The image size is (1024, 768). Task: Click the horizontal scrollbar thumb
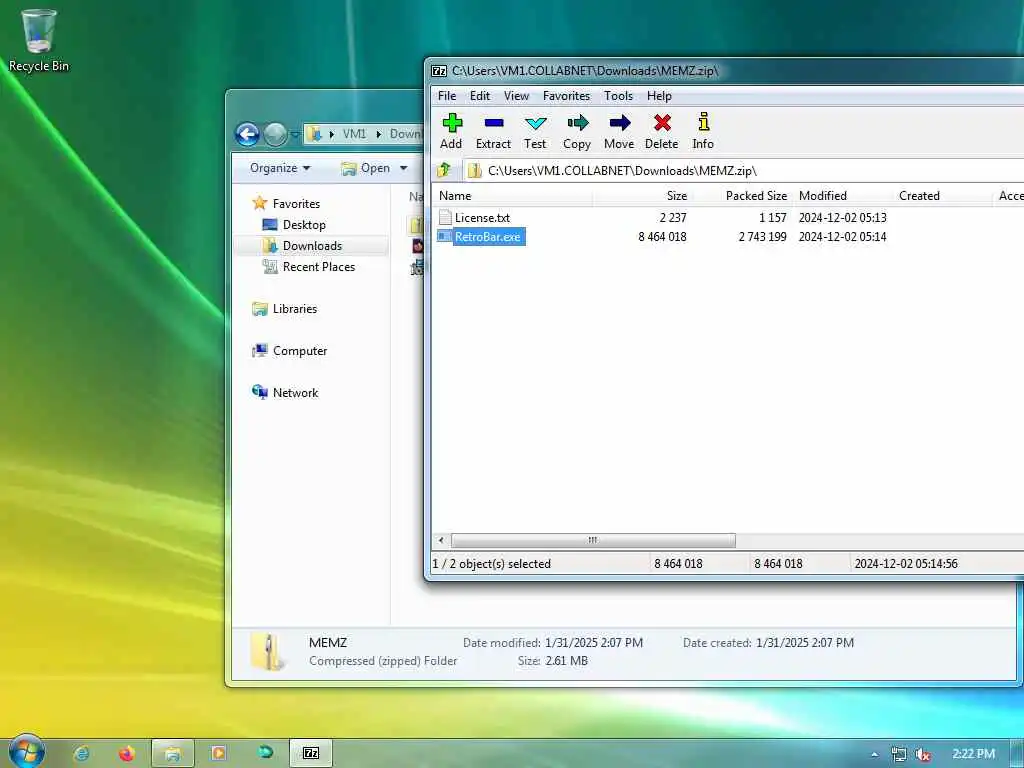coord(593,540)
